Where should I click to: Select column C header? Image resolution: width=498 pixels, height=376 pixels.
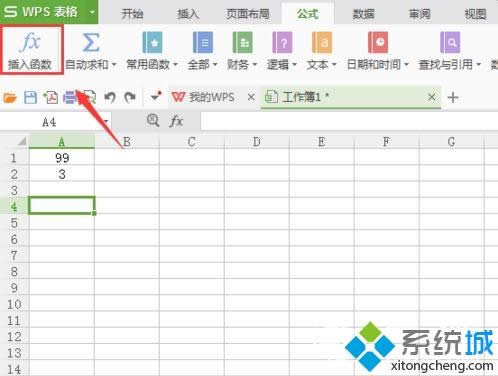pos(192,142)
